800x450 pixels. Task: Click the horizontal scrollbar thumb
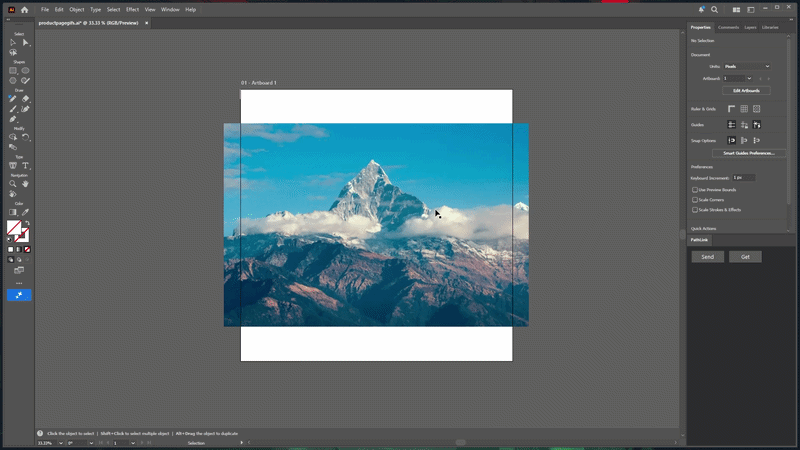[461, 442]
